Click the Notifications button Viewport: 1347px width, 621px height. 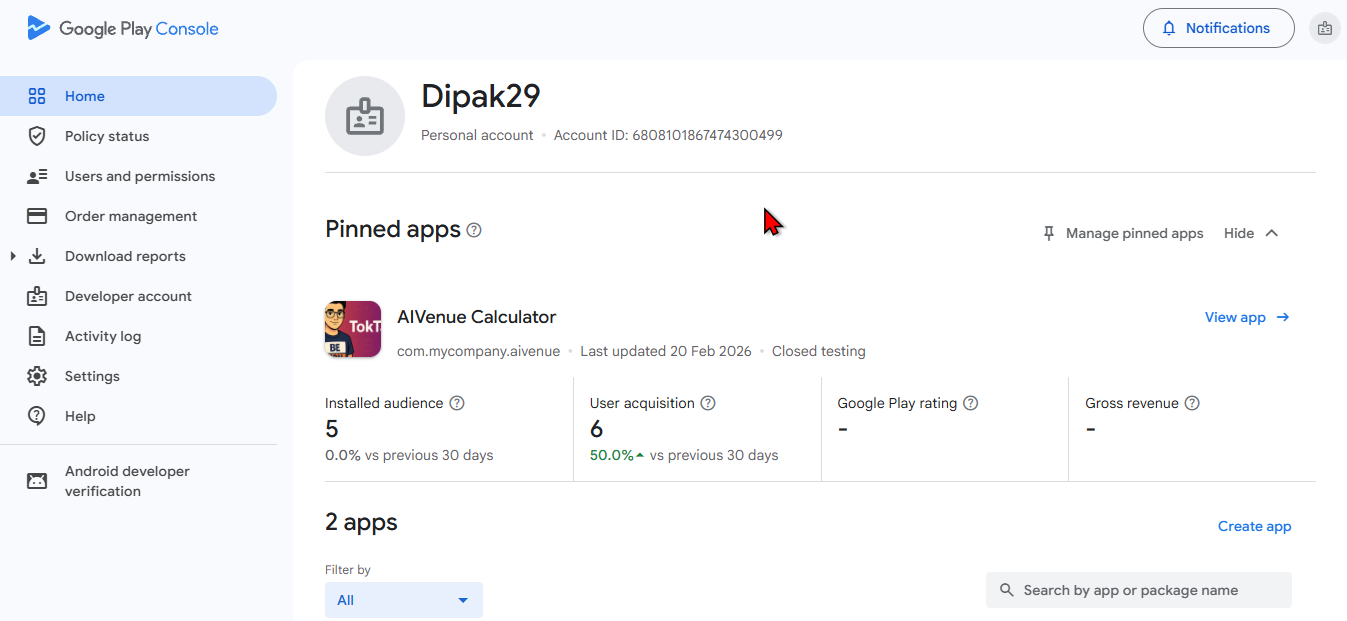pos(1218,28)
